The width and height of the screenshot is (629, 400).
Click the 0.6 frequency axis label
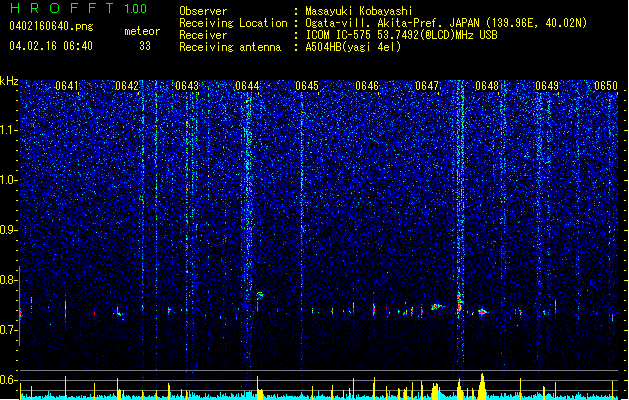8,380
